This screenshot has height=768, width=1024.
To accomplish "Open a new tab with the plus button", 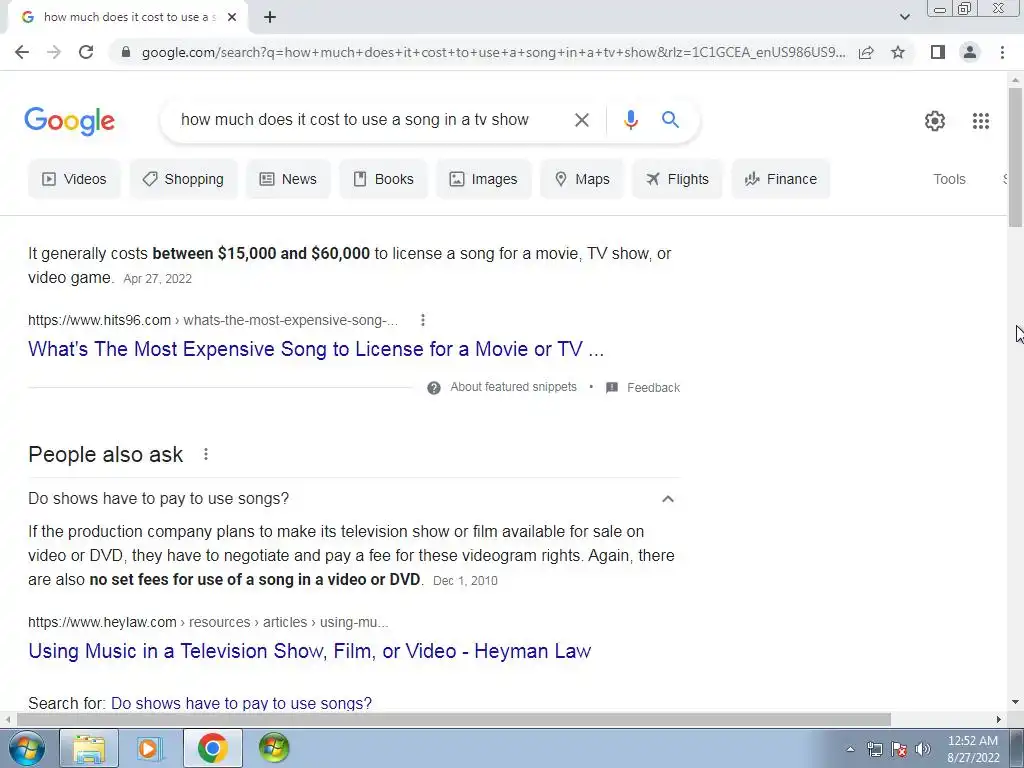I will (x=270, y=17).
